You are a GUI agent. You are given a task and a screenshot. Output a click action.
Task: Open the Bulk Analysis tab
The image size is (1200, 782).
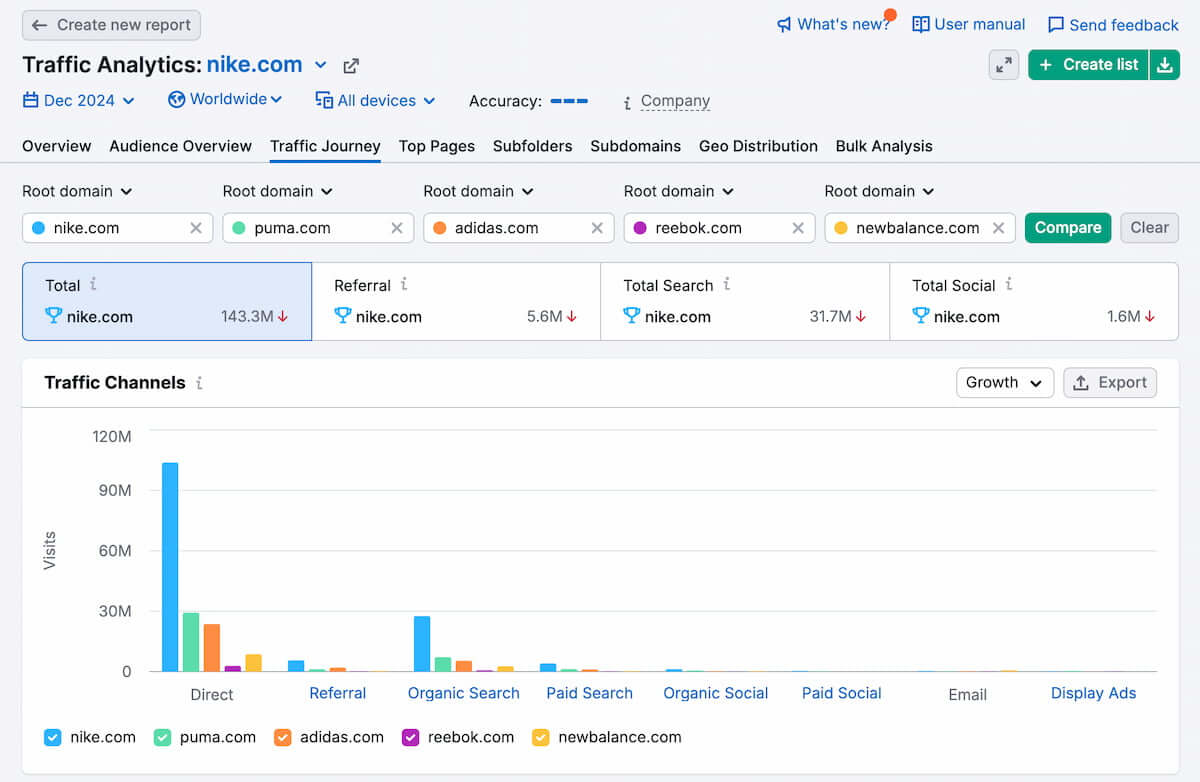[884, 146]
